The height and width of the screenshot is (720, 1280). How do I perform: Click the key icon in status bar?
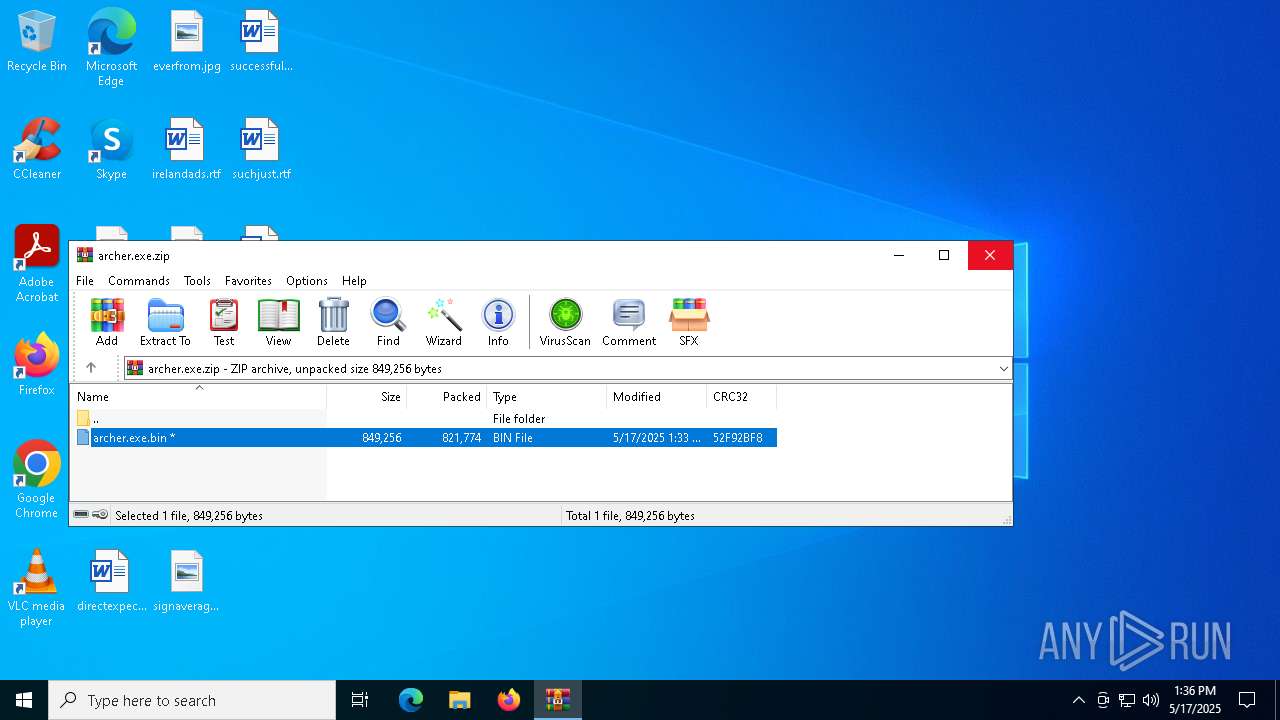100,515
